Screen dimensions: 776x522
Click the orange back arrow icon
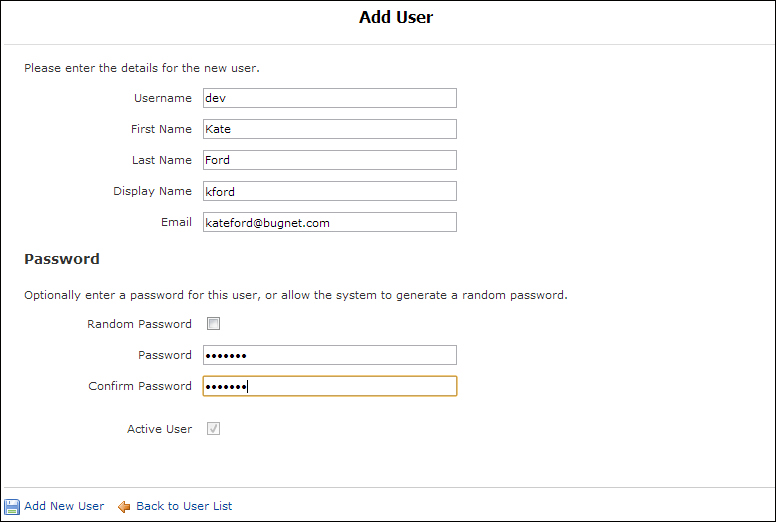[x=125, y=506]
